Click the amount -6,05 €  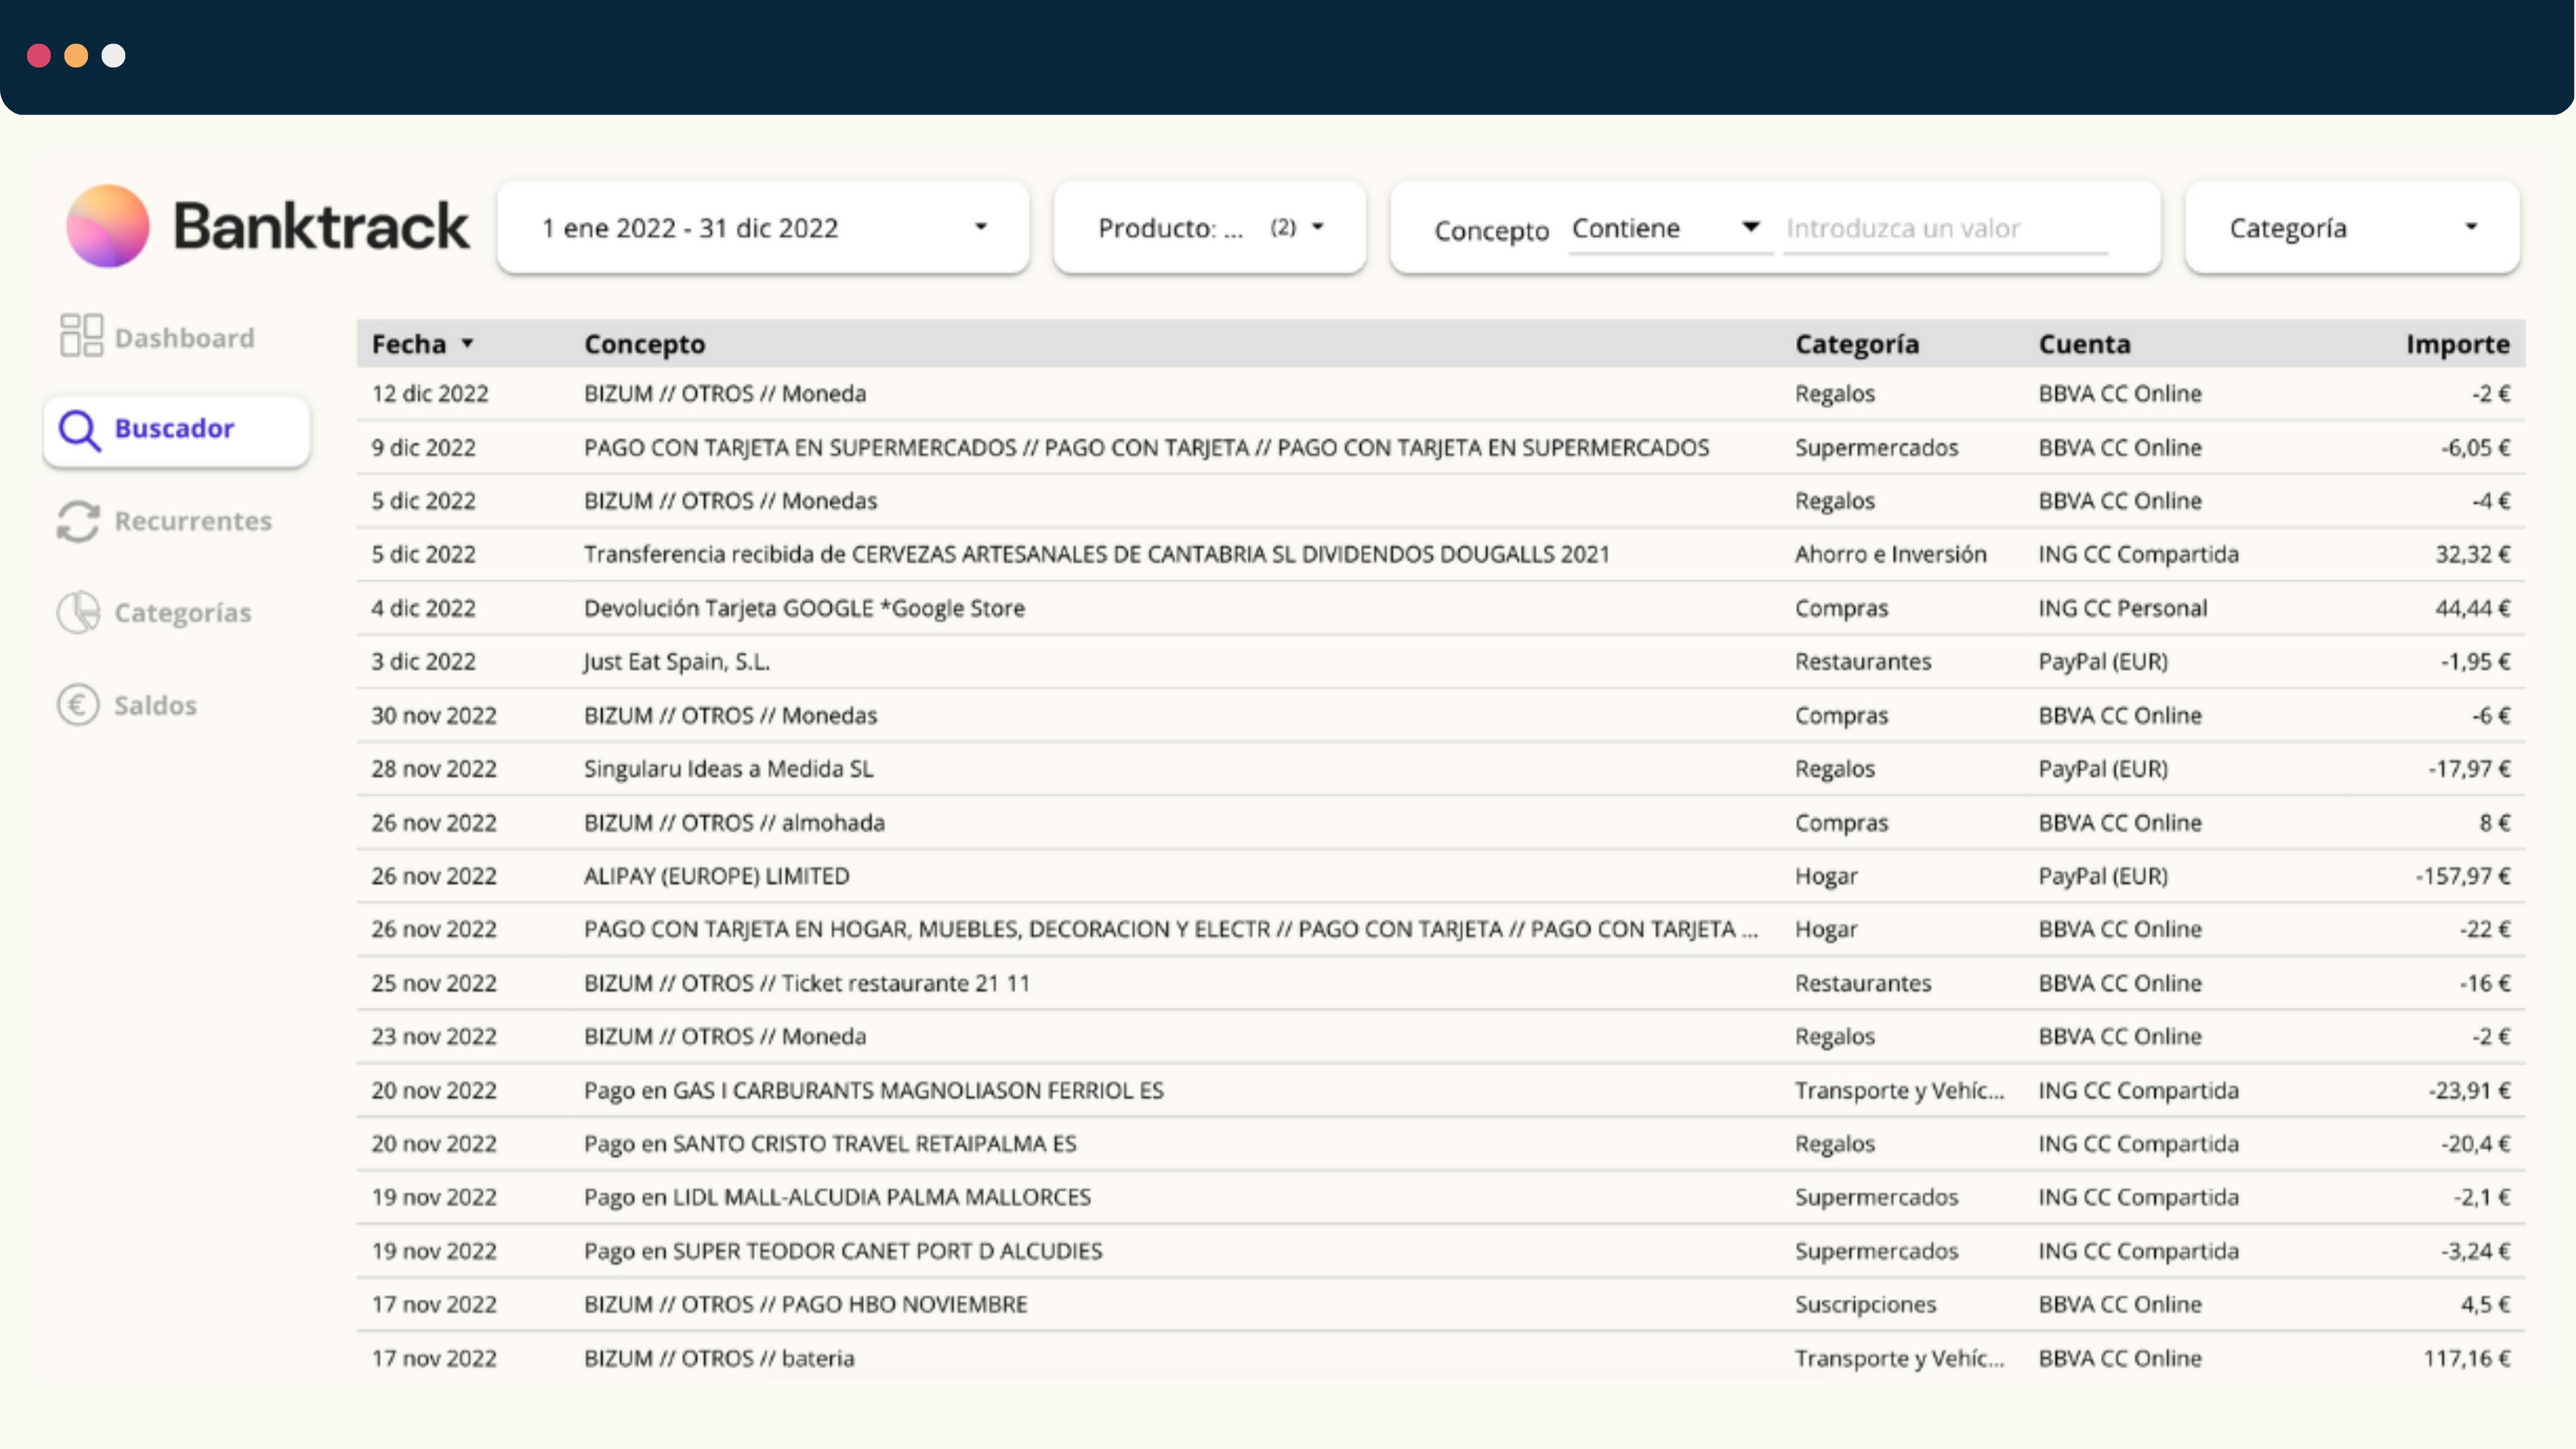click(2476, 447)
